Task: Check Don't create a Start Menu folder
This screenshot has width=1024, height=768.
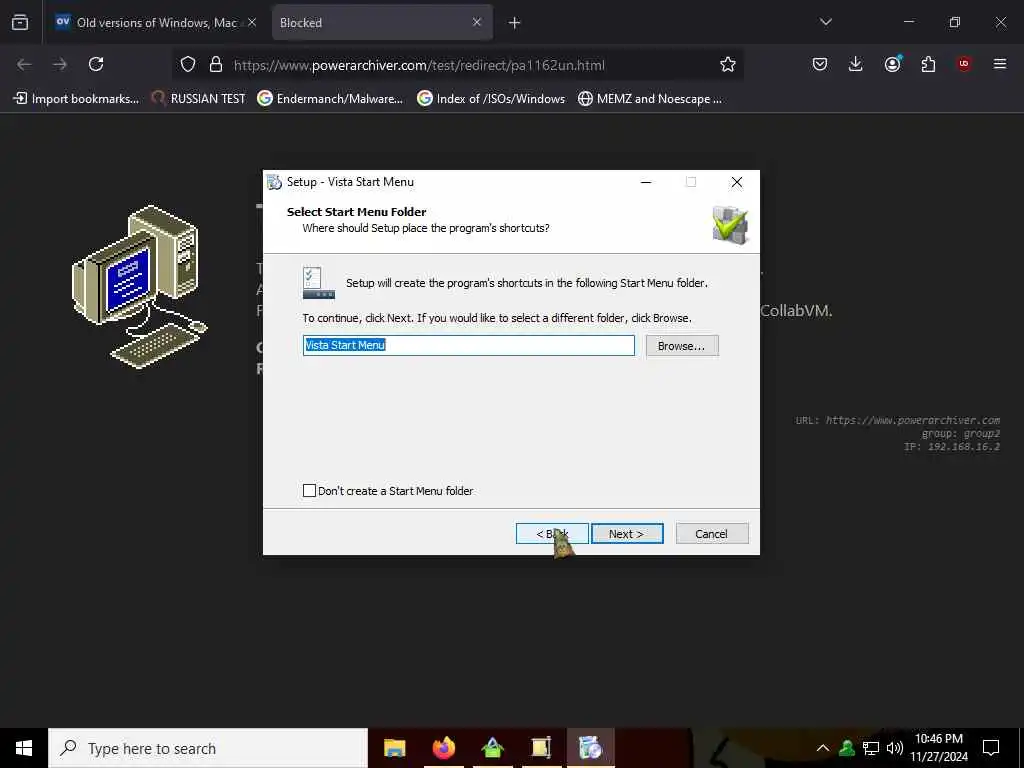Action: [310, 490]
